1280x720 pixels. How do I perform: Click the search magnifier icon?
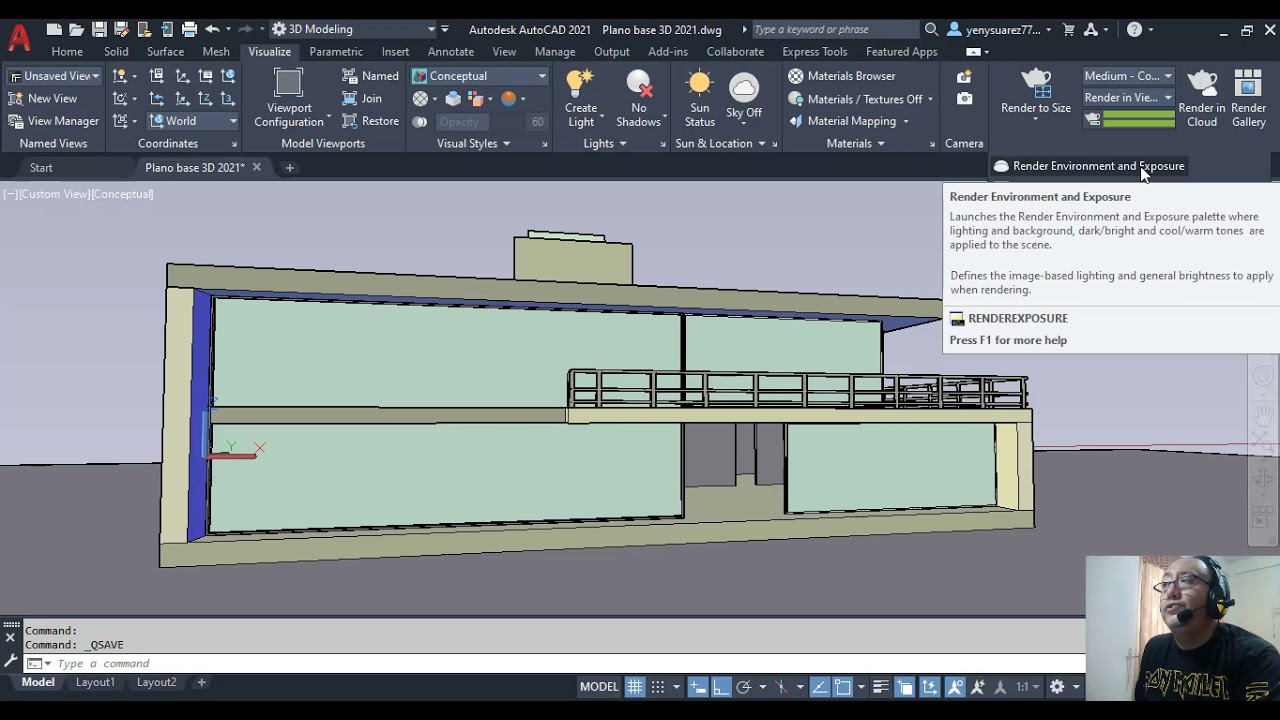pyautogui.click(x=931, y=30)
